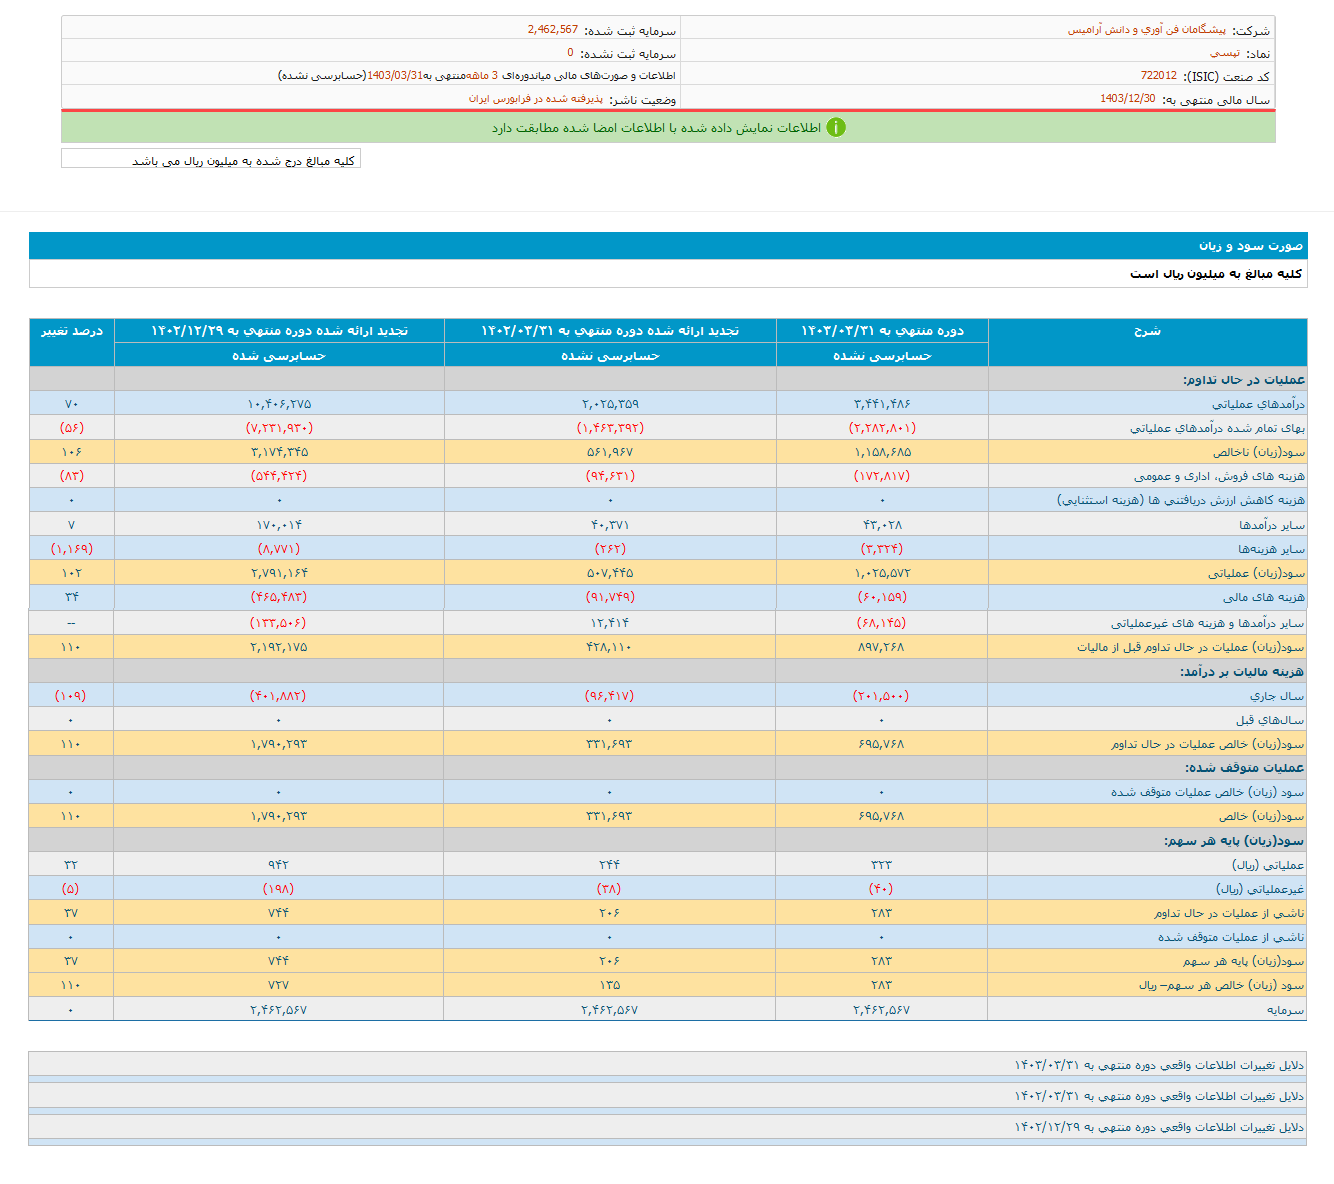Image resolution: width=1334 pixels, height=1184 pixels.
Task: Click the درصد تغییر column header
Action: 71,331
